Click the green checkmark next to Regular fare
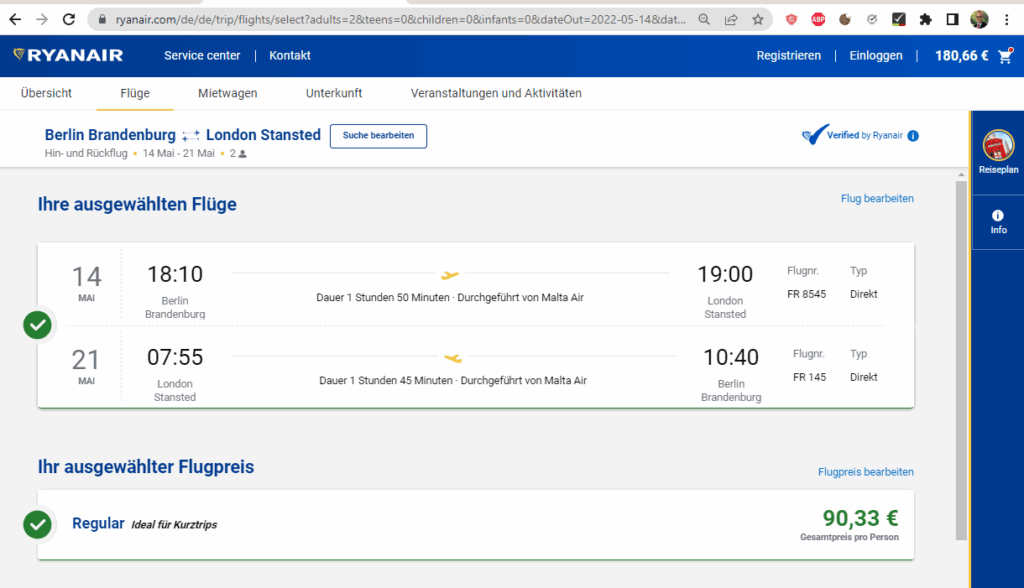 tap(37, 524)
